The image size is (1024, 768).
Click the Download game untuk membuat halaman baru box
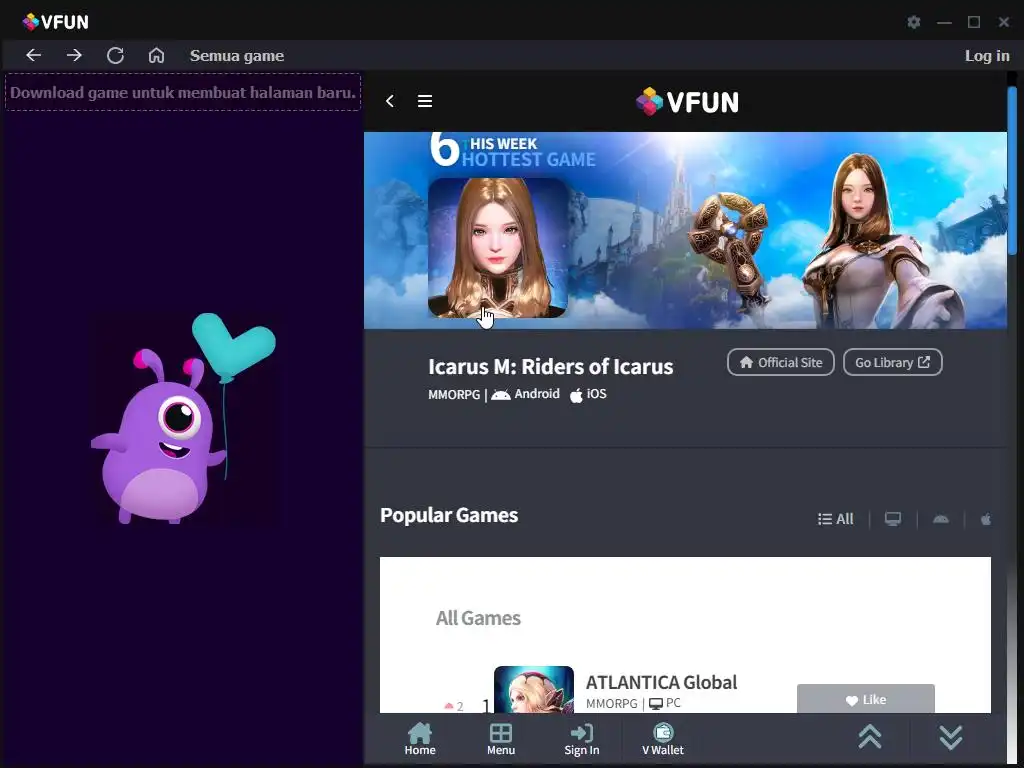click(x=183, y=92)
